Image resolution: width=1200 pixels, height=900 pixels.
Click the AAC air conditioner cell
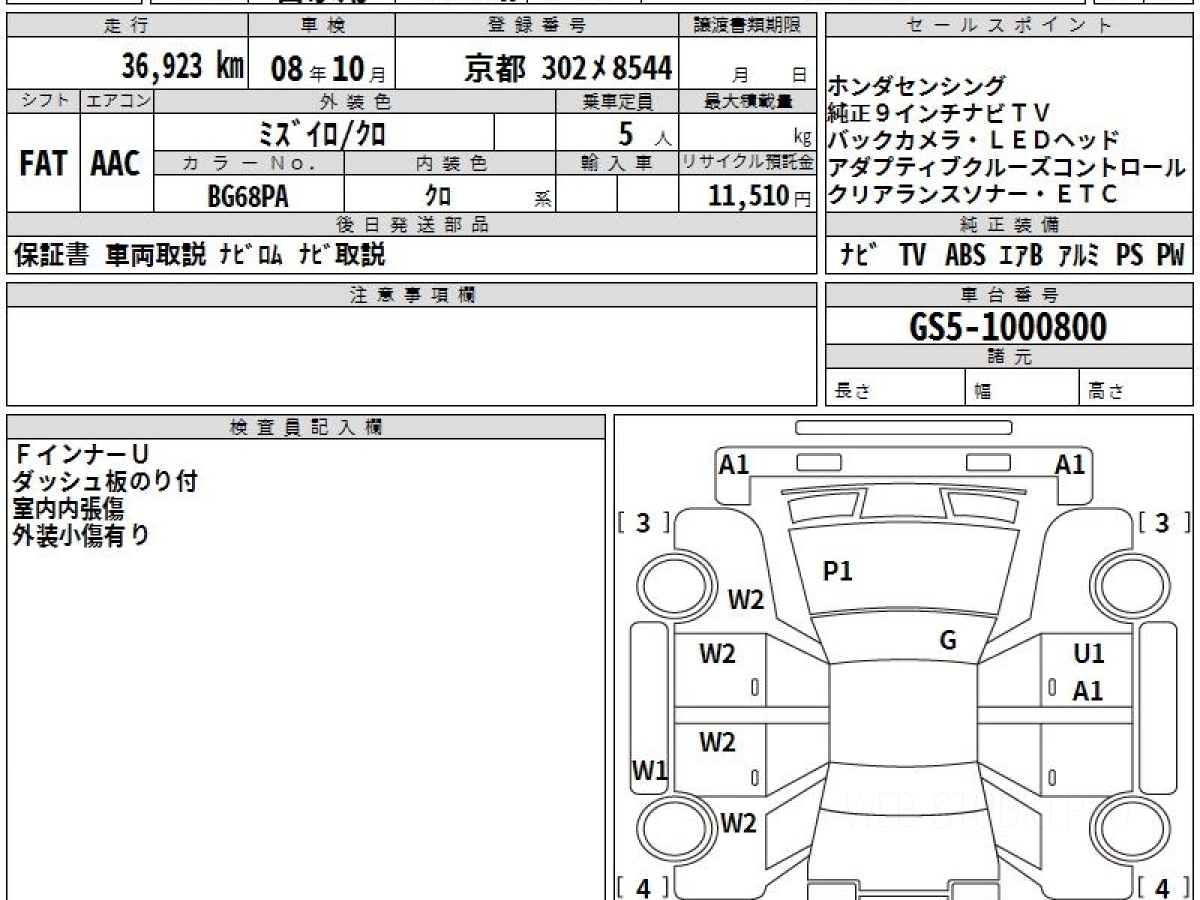click(116, 164)
